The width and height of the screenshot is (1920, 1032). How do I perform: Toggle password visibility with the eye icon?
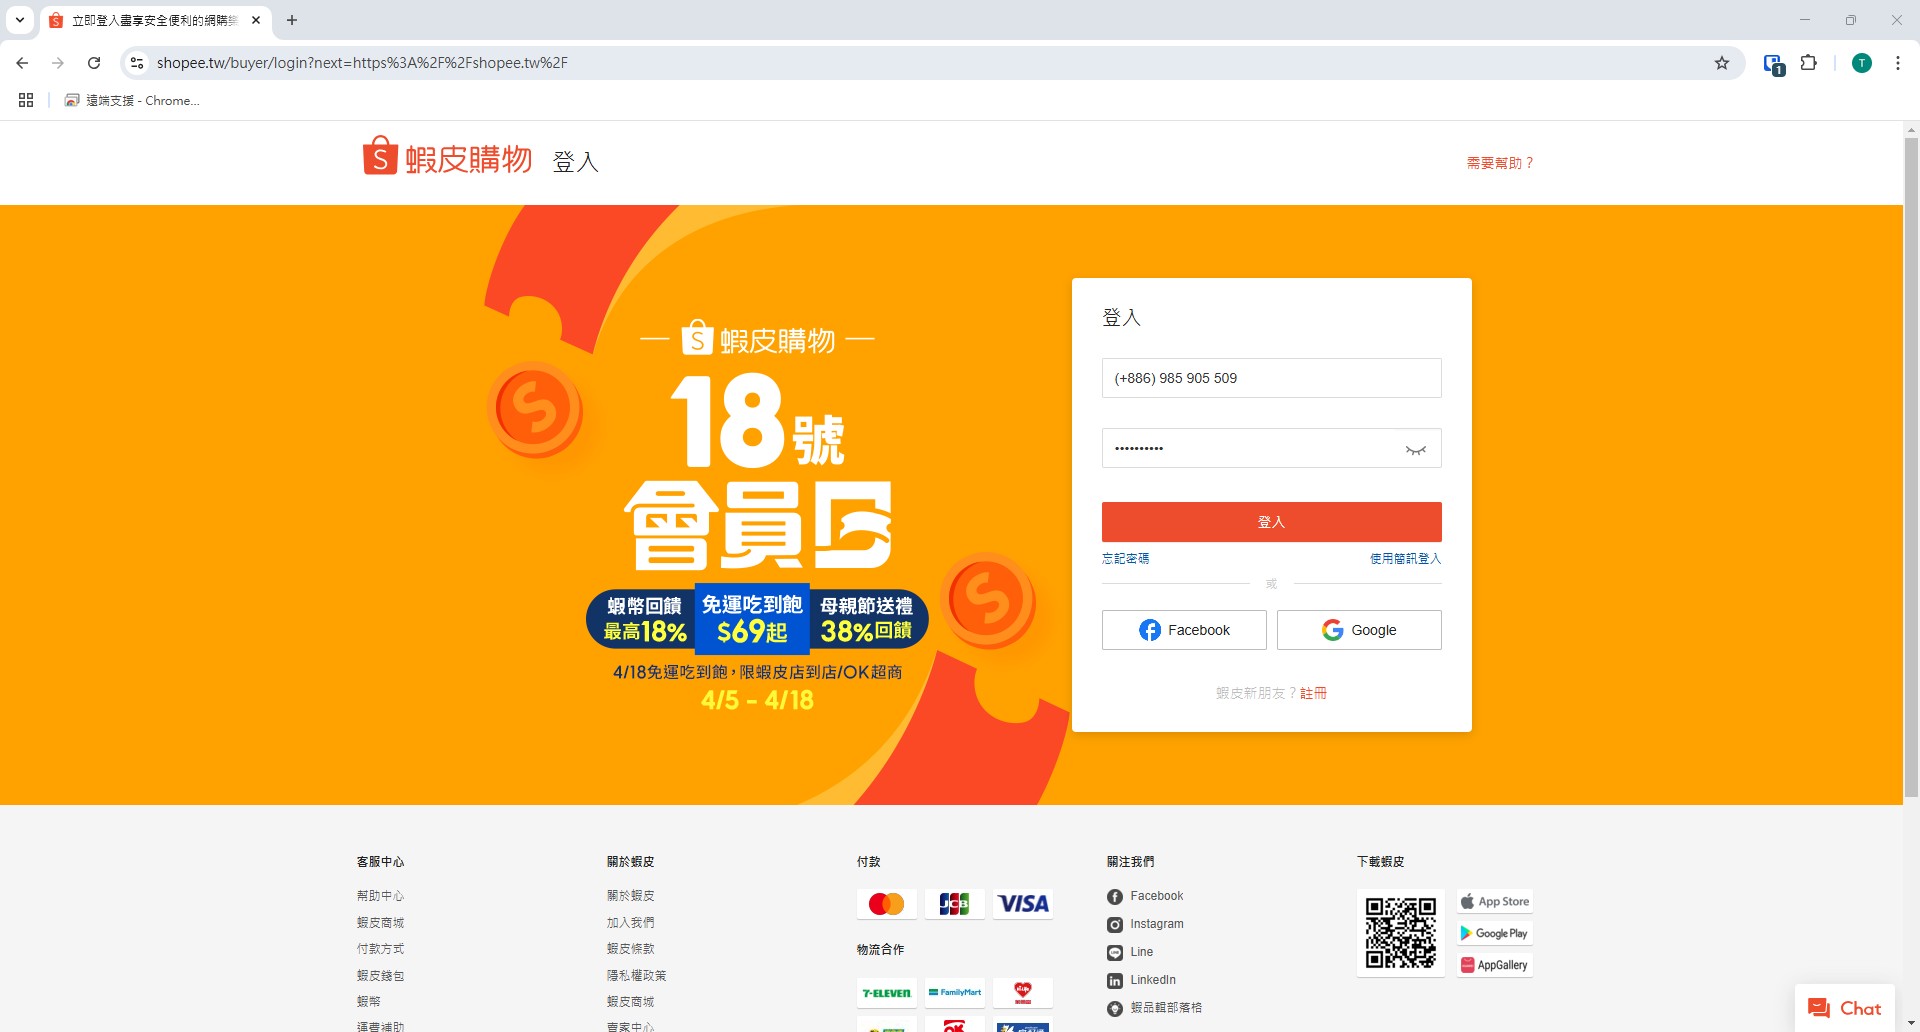pyautogui.click(x=1415, y=449)
